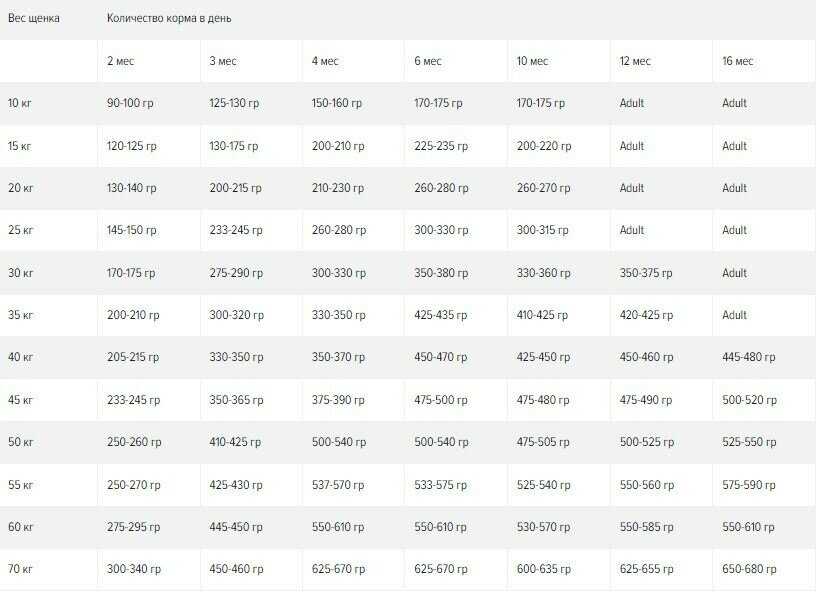Select the "500-520 гр" cell
Image resolution: width=816 pixels, height=592 pixels.
(x=749, y=400)
